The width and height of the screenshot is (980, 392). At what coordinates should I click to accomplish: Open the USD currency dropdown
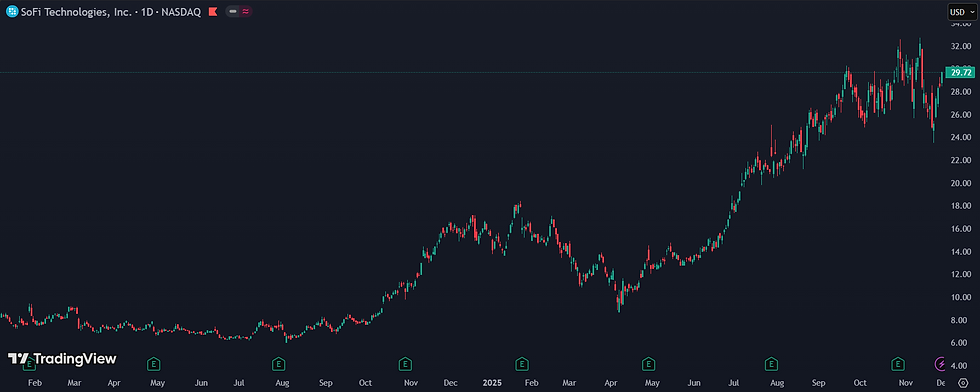pos(961,11)
